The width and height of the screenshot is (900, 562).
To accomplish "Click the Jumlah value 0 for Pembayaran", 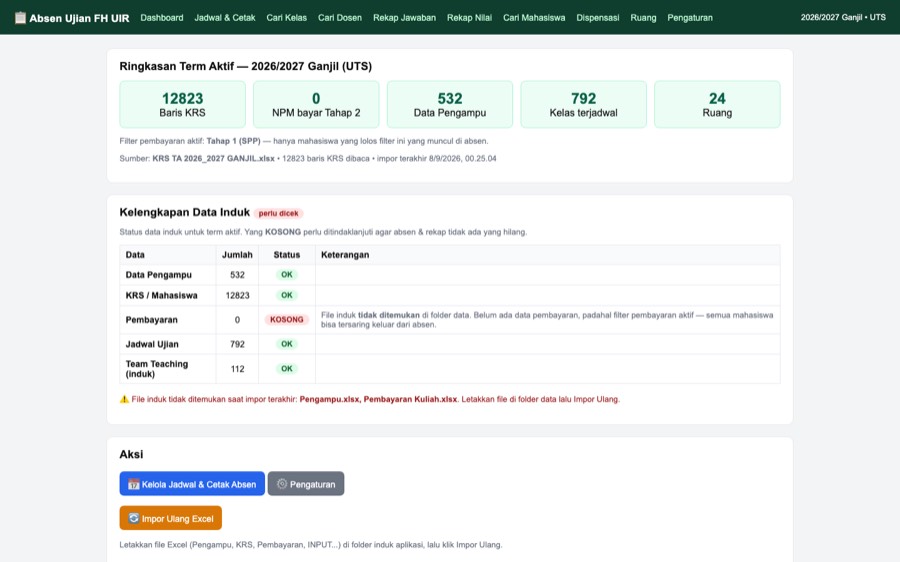I will 237,320.
